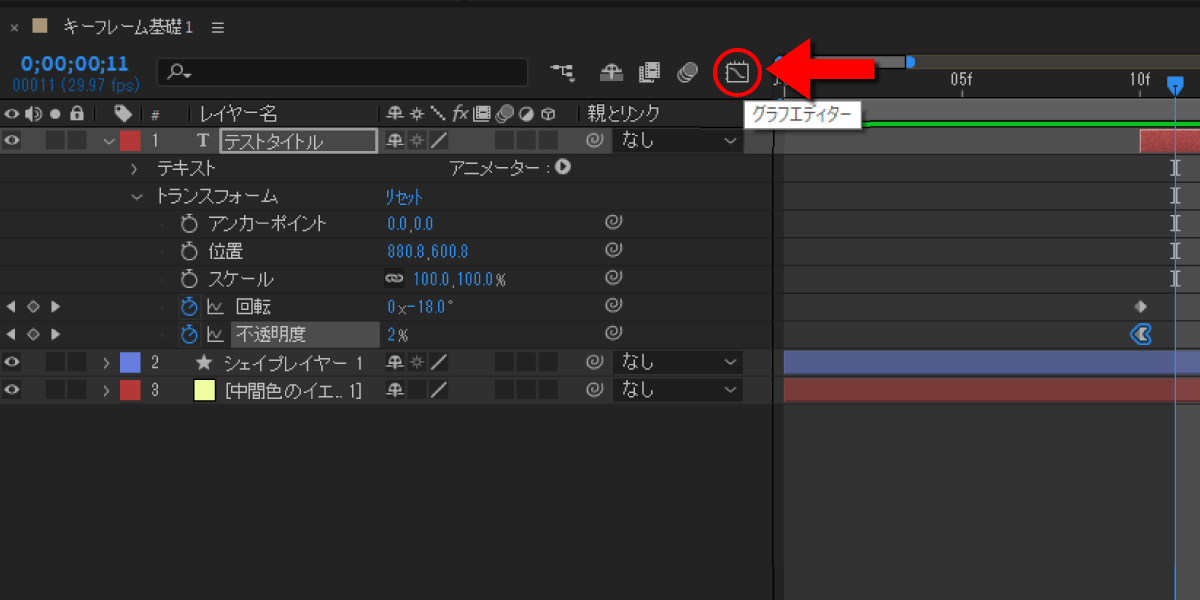This screenshot has height=600, width=1200.
Task: Toggle shy switch on テストタイトル layer
Action: click(395, 141)
